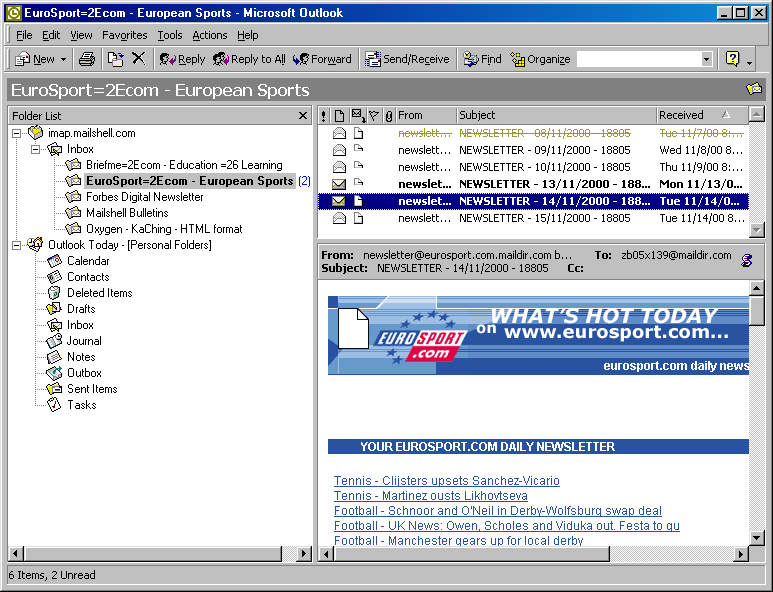Screen dimensions: 773x592
Task: Select the NEWSLETTER - 15/11/2000 message
Action: pos(533,218)
